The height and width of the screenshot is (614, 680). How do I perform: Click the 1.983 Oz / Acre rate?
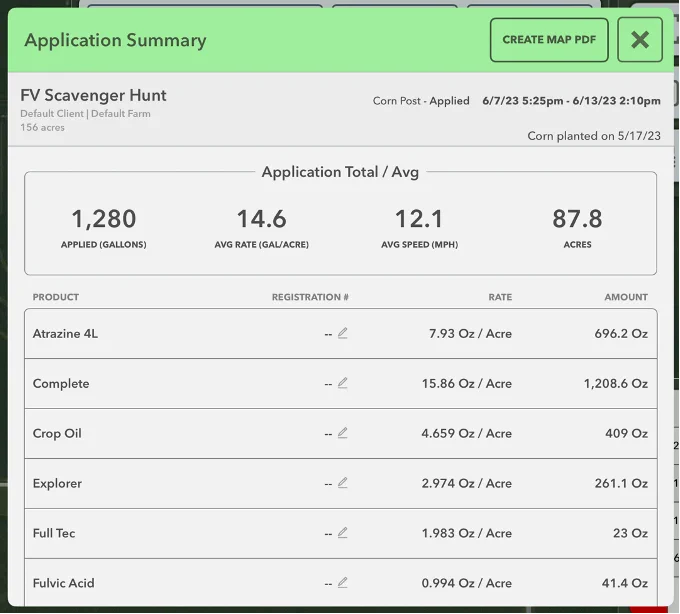click(x=467, y=533)
